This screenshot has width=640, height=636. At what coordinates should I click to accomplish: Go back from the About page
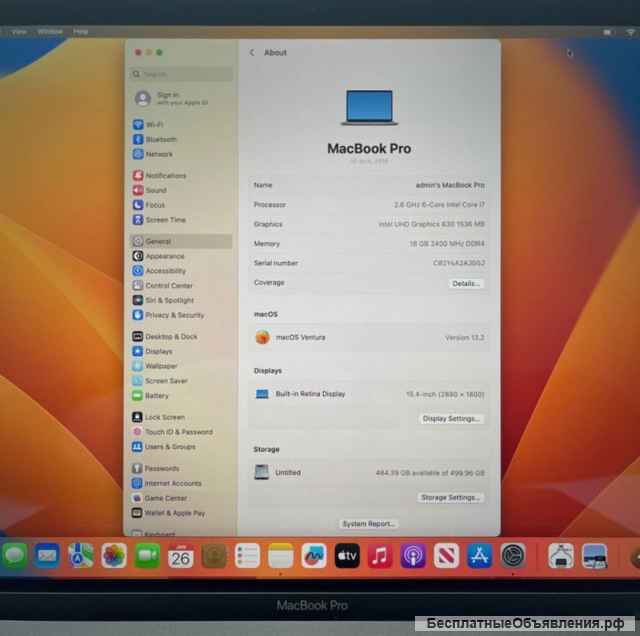point(252,52)
